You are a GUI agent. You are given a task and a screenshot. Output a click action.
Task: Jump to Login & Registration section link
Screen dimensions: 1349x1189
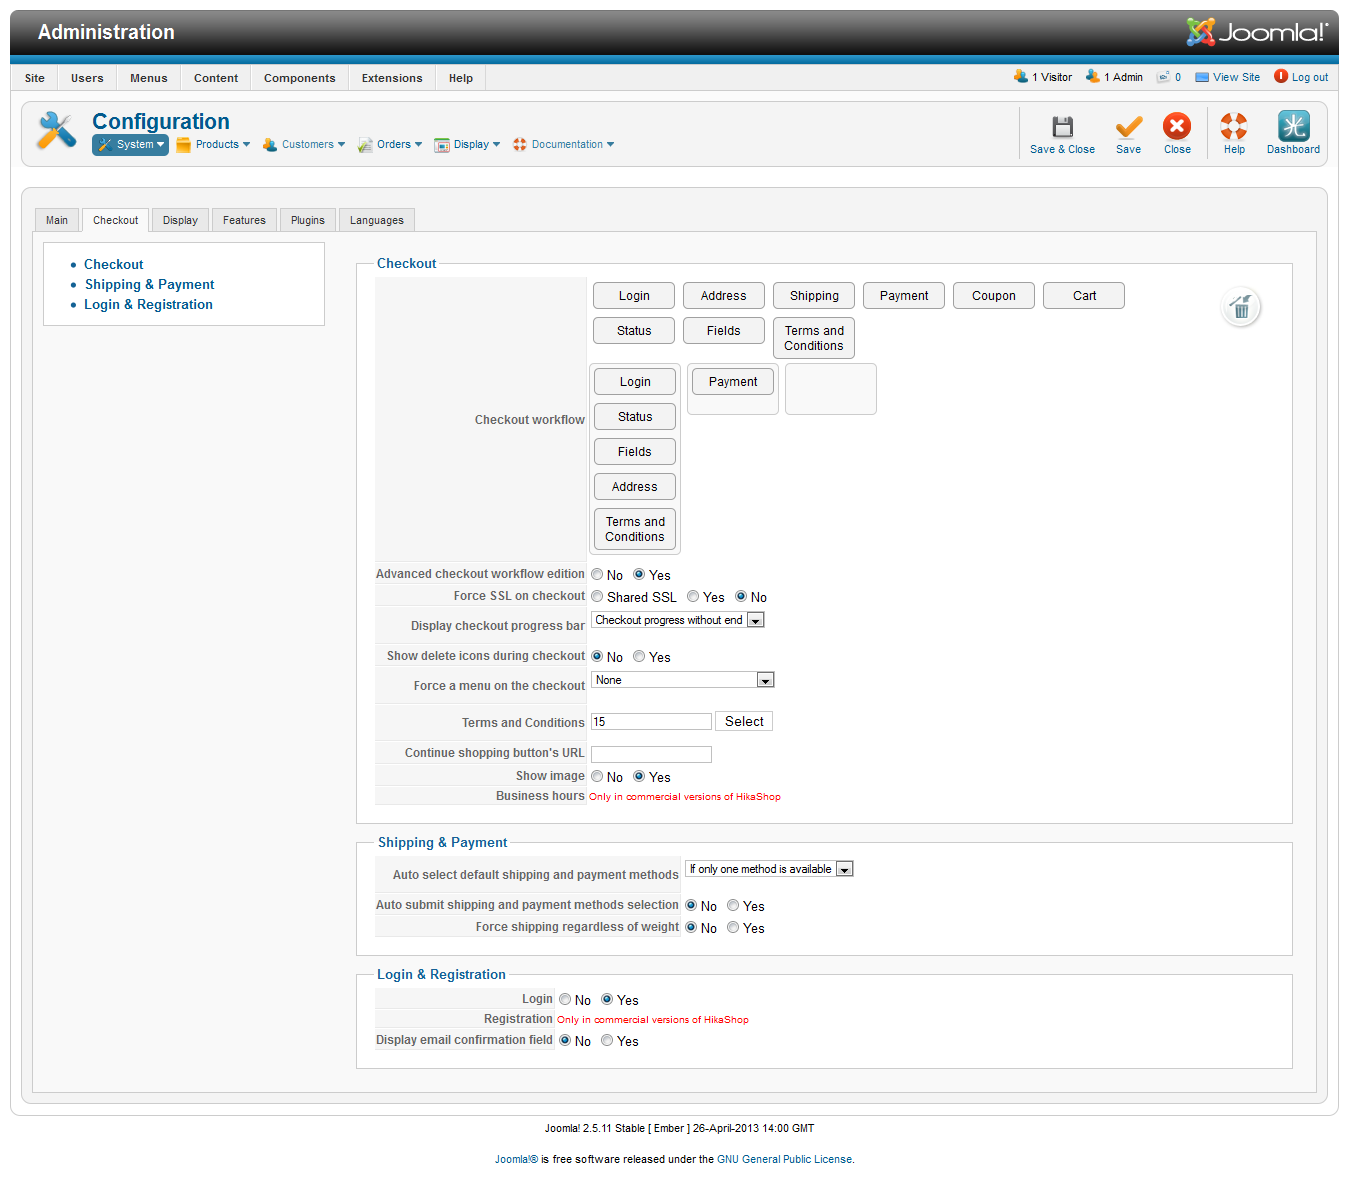148,305
